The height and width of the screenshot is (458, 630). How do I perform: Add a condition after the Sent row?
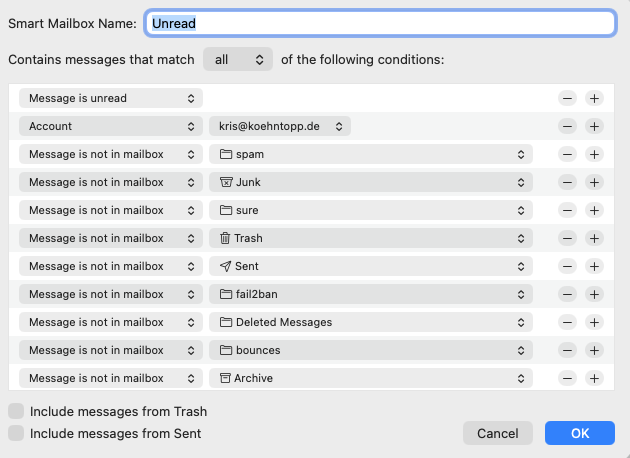[x=594, y=267]
